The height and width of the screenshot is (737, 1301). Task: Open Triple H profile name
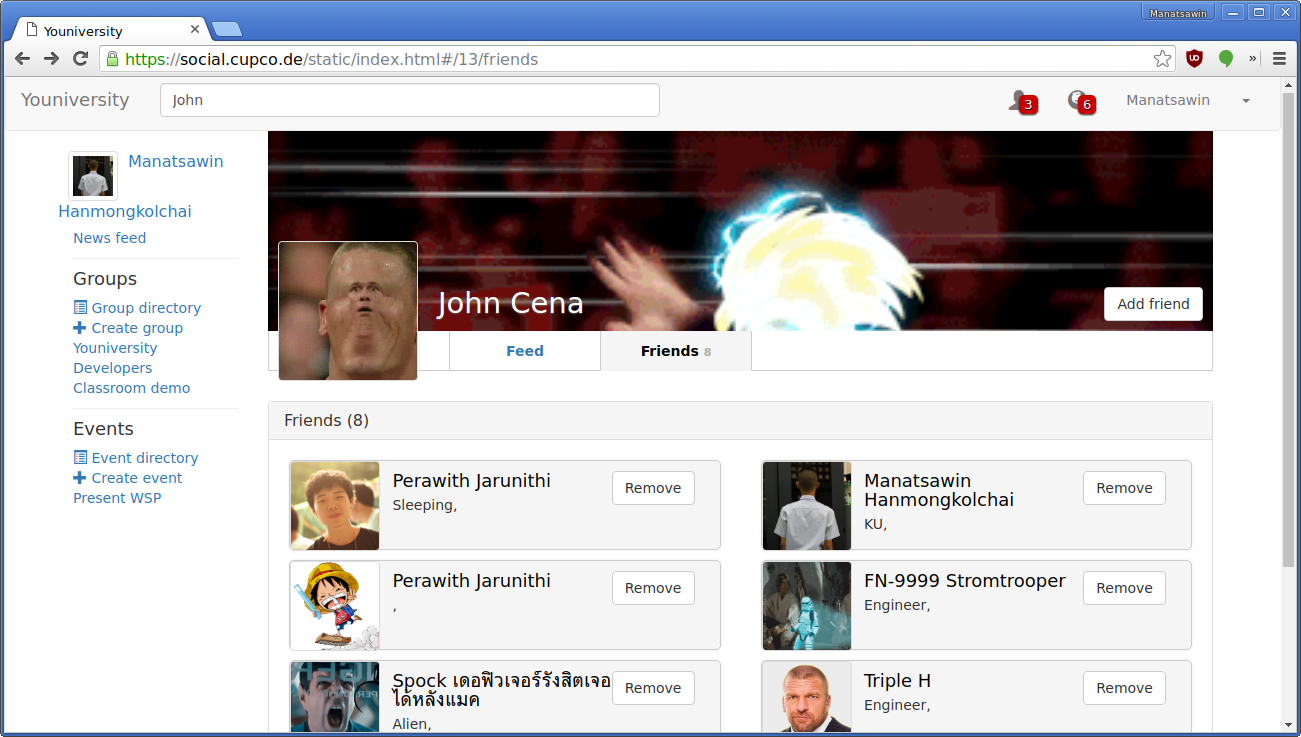pos(897,681)
